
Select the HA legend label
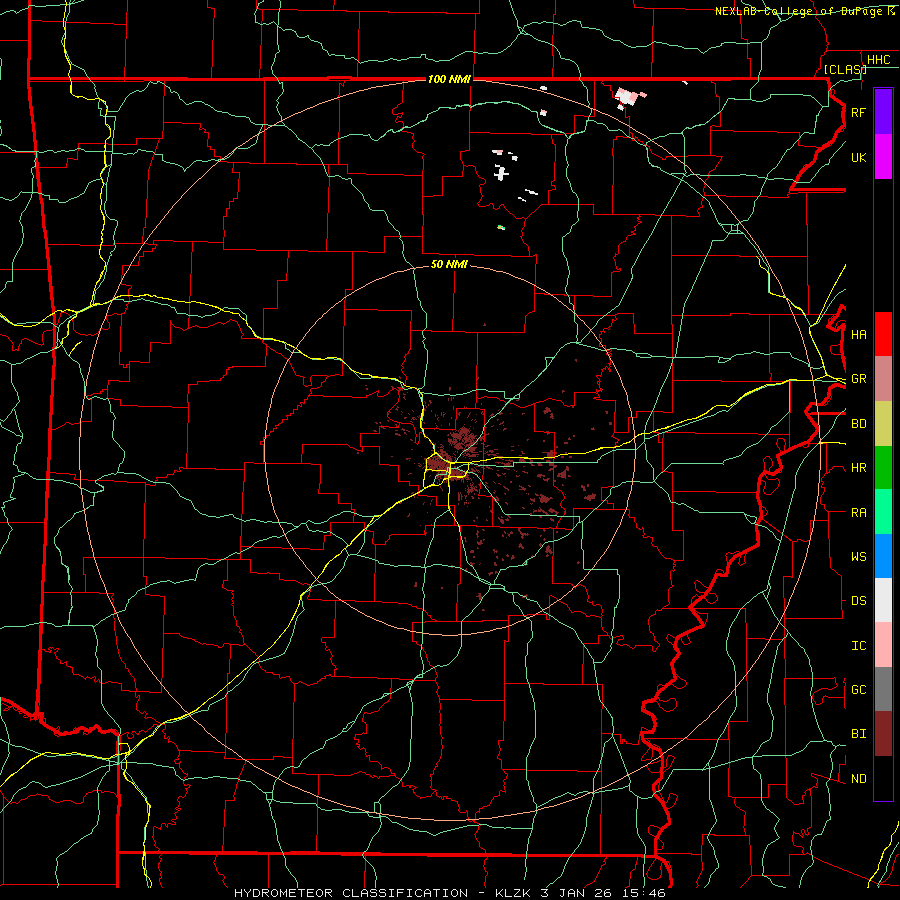858,334
